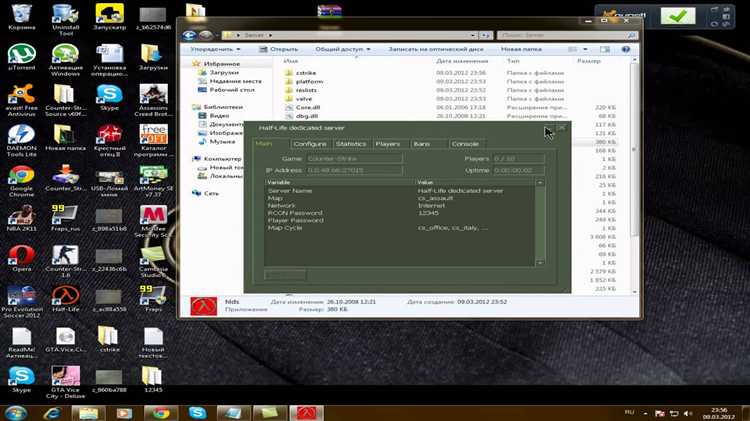
Task: Click the HLDS variable list scroll-up arrow
Action: click(x=540, y=183)
